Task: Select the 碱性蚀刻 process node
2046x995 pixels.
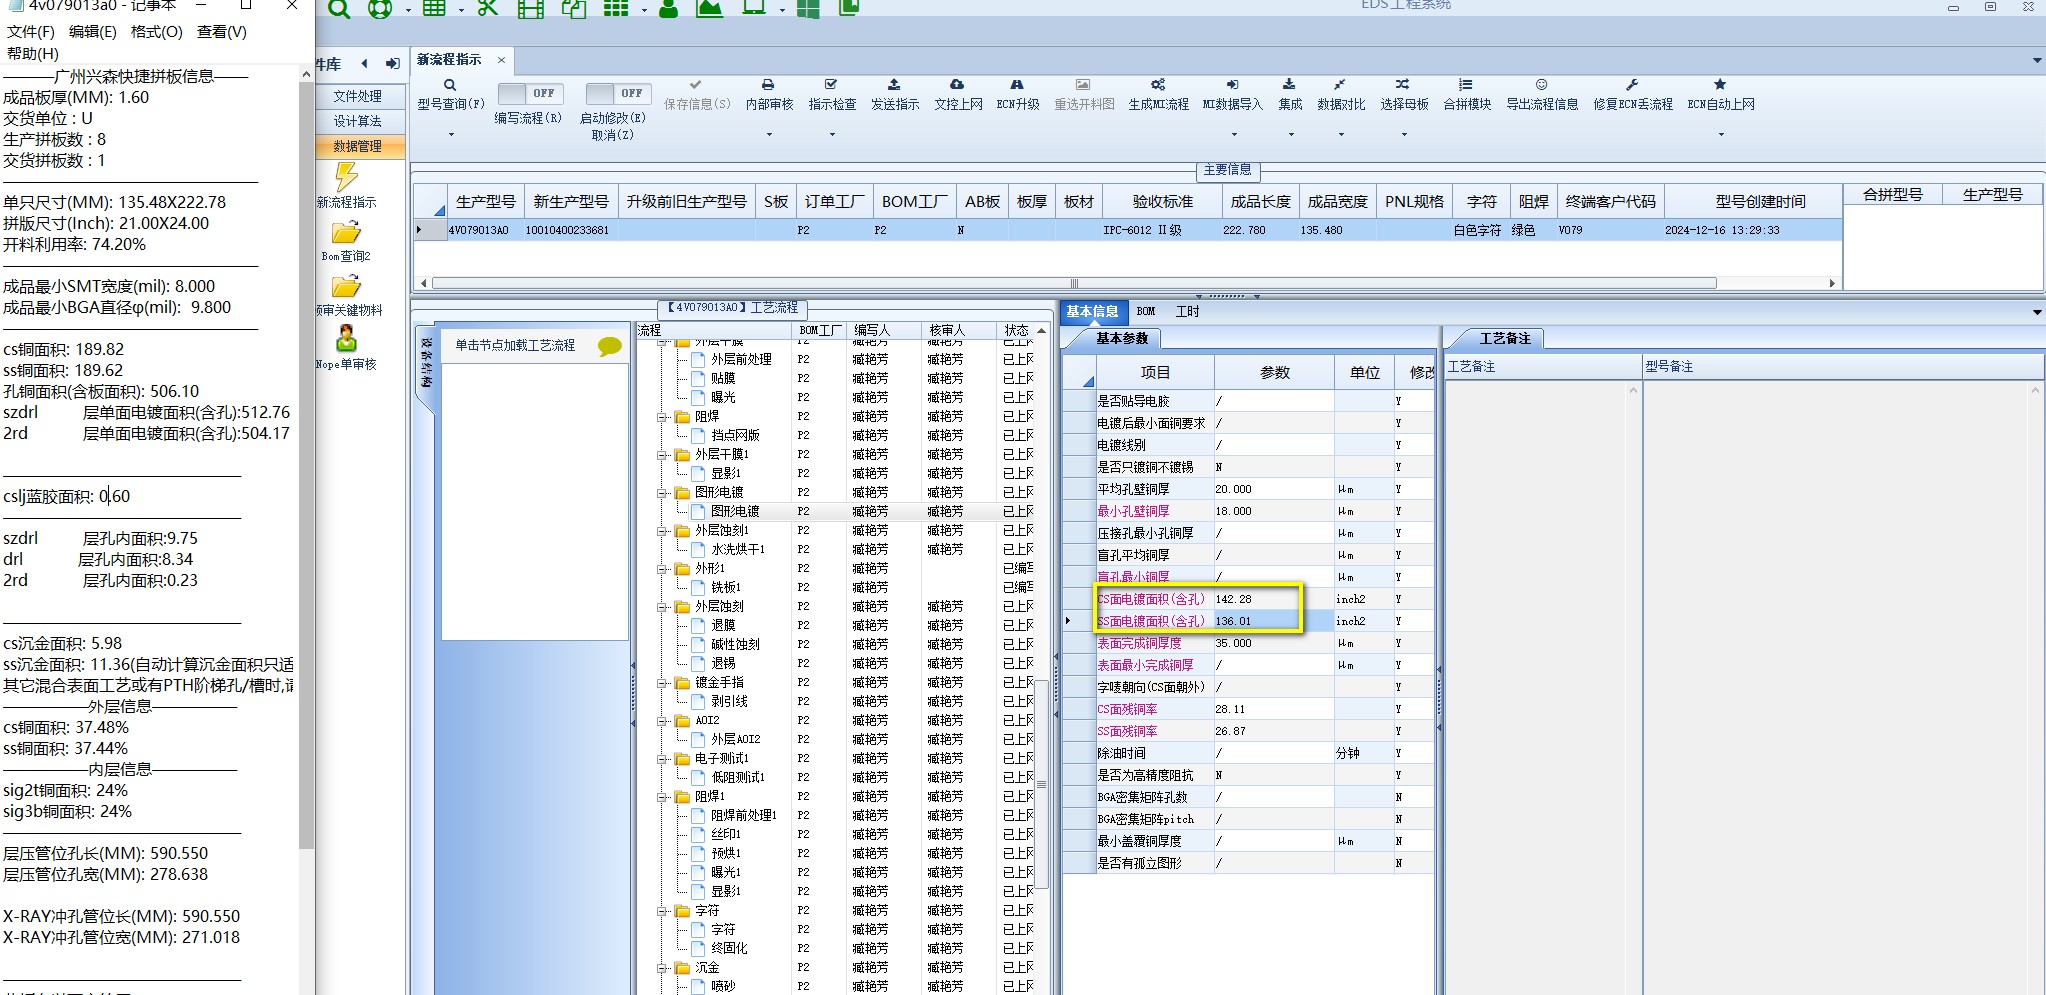Action: 735,644
